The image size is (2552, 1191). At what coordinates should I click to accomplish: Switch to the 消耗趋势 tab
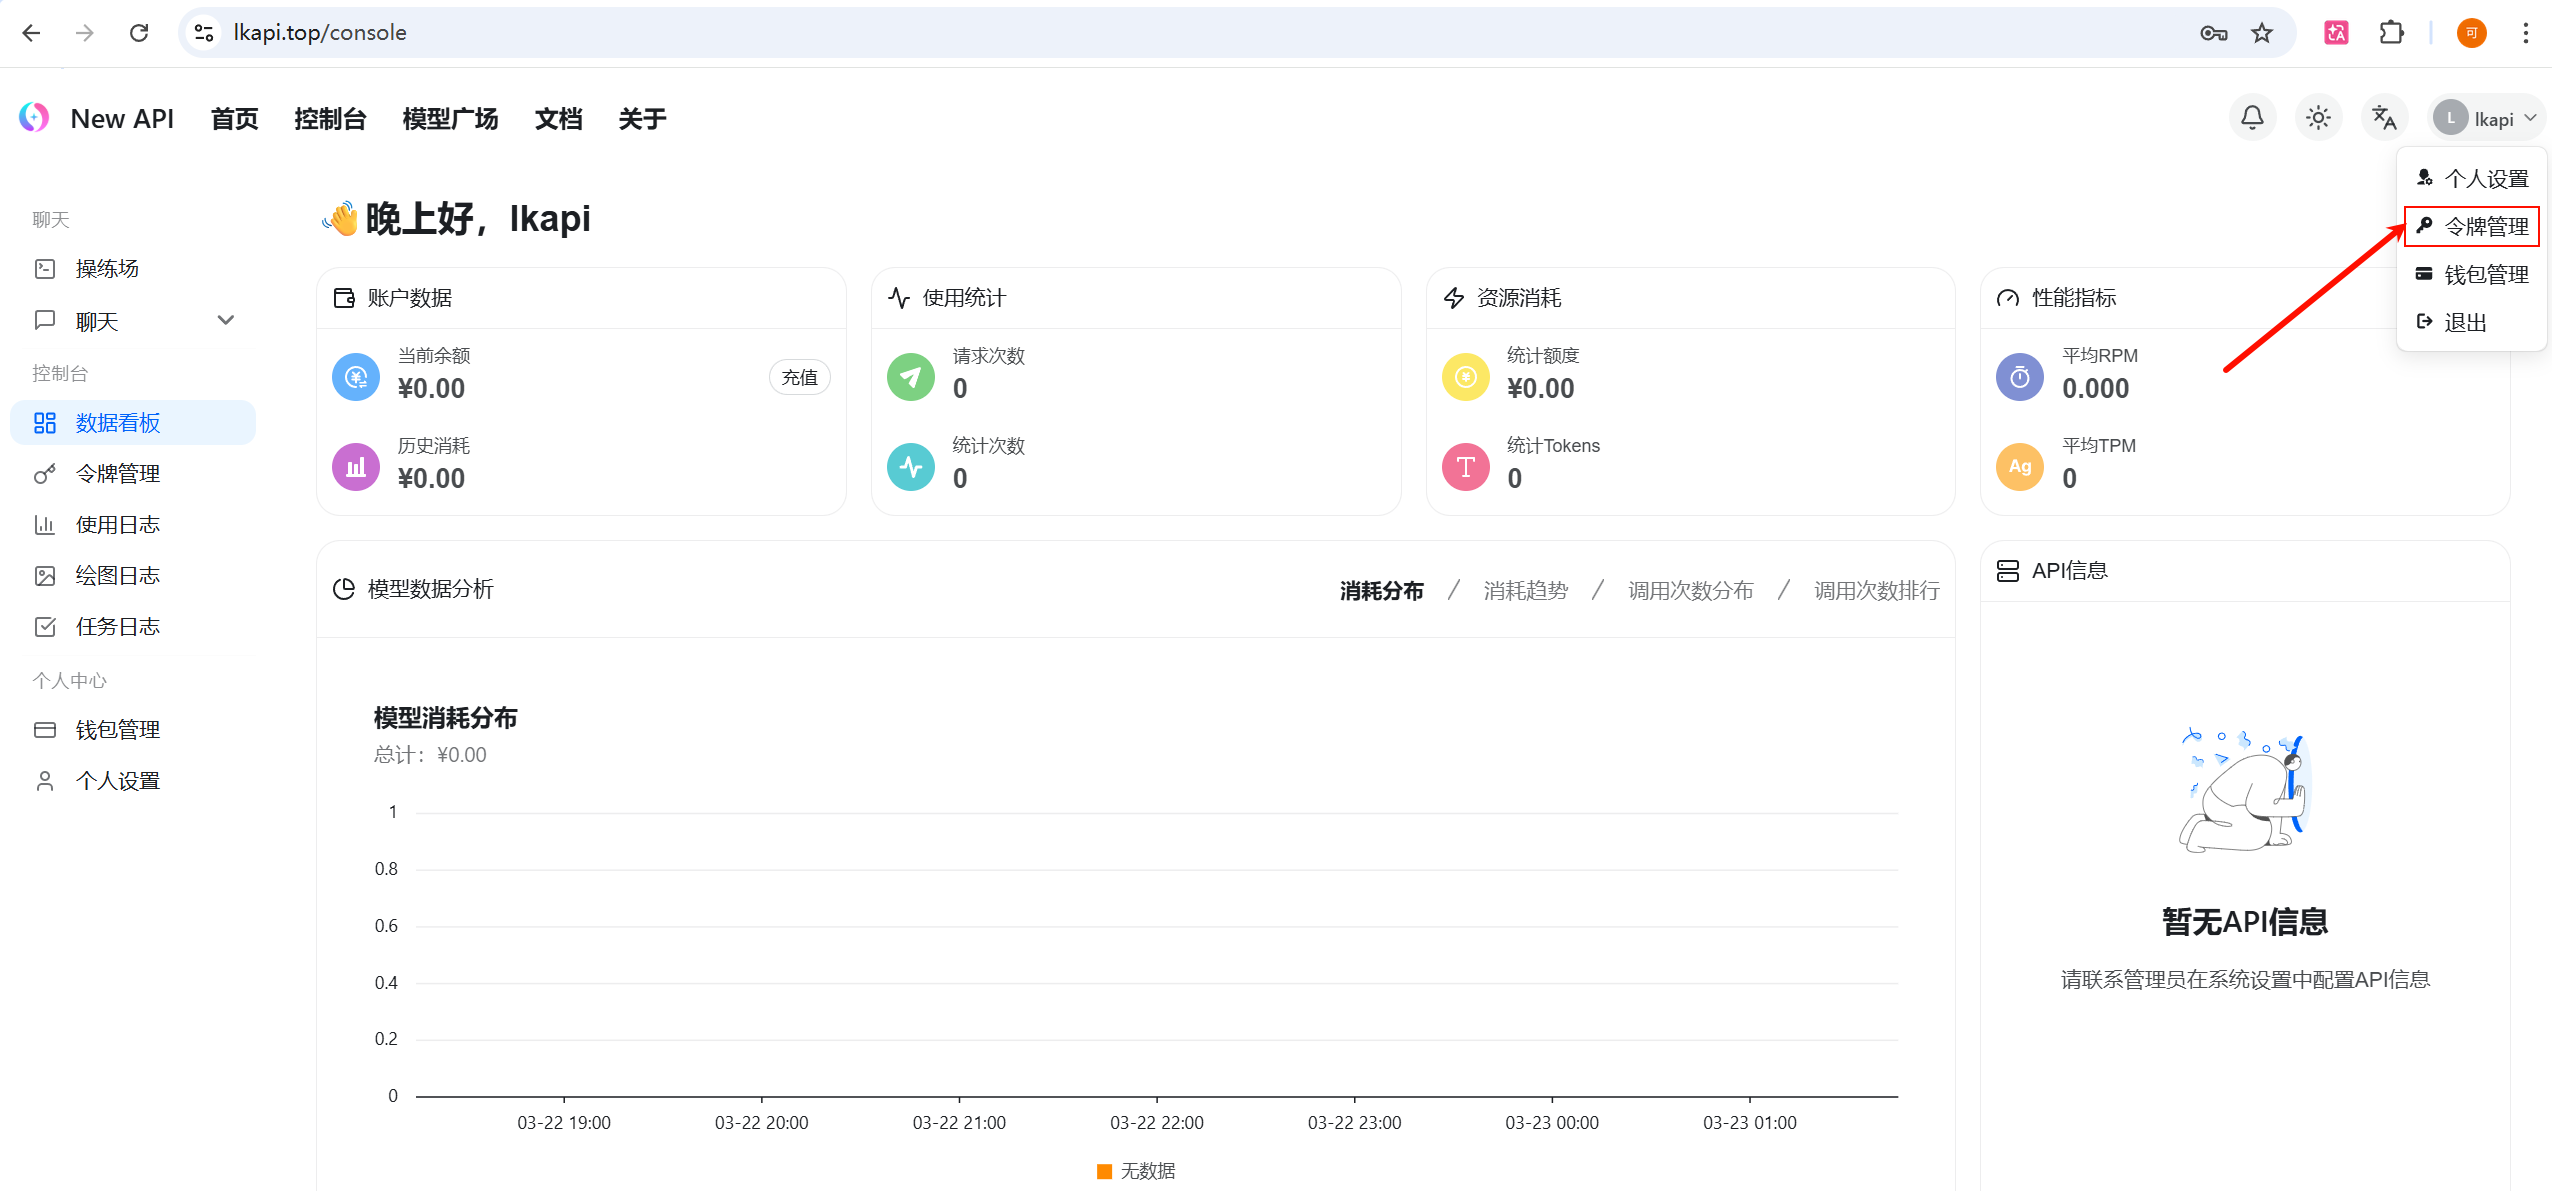(x=1525, y=591)
